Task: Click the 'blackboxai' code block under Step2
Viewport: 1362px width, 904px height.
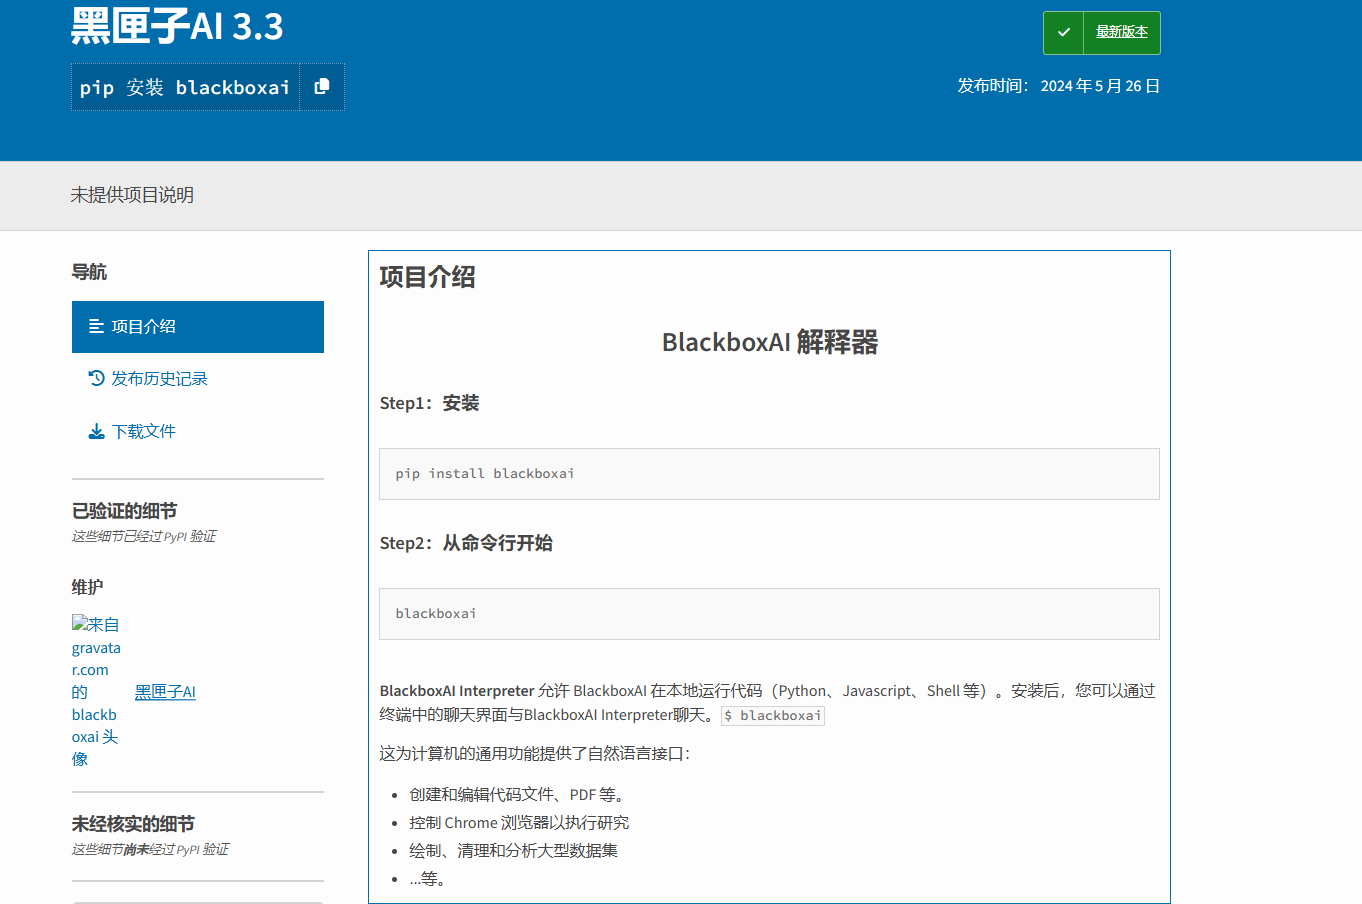Action: point(768,614)
